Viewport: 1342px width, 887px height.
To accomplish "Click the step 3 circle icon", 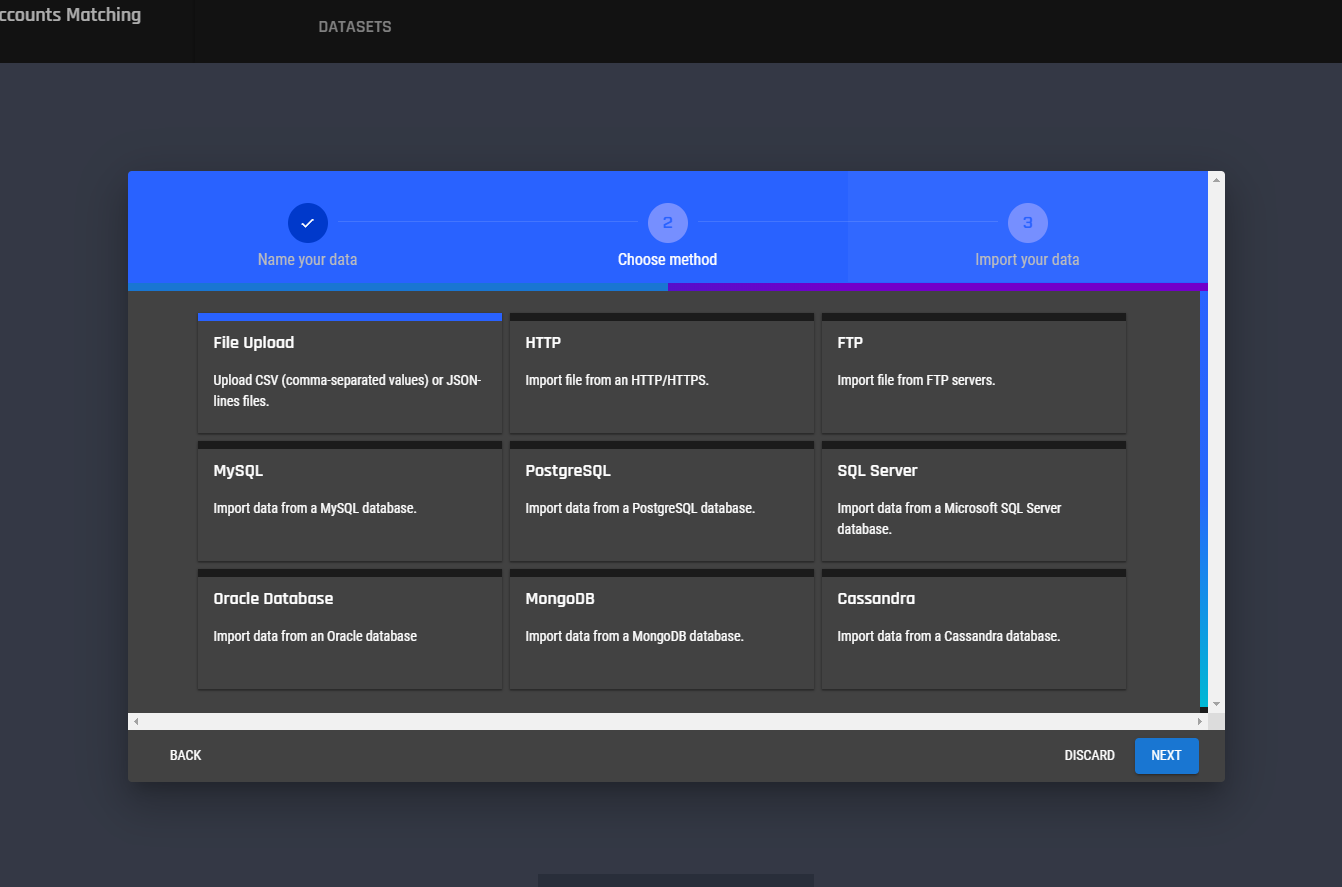I will pyautogui.click(x=1028, y=223).
